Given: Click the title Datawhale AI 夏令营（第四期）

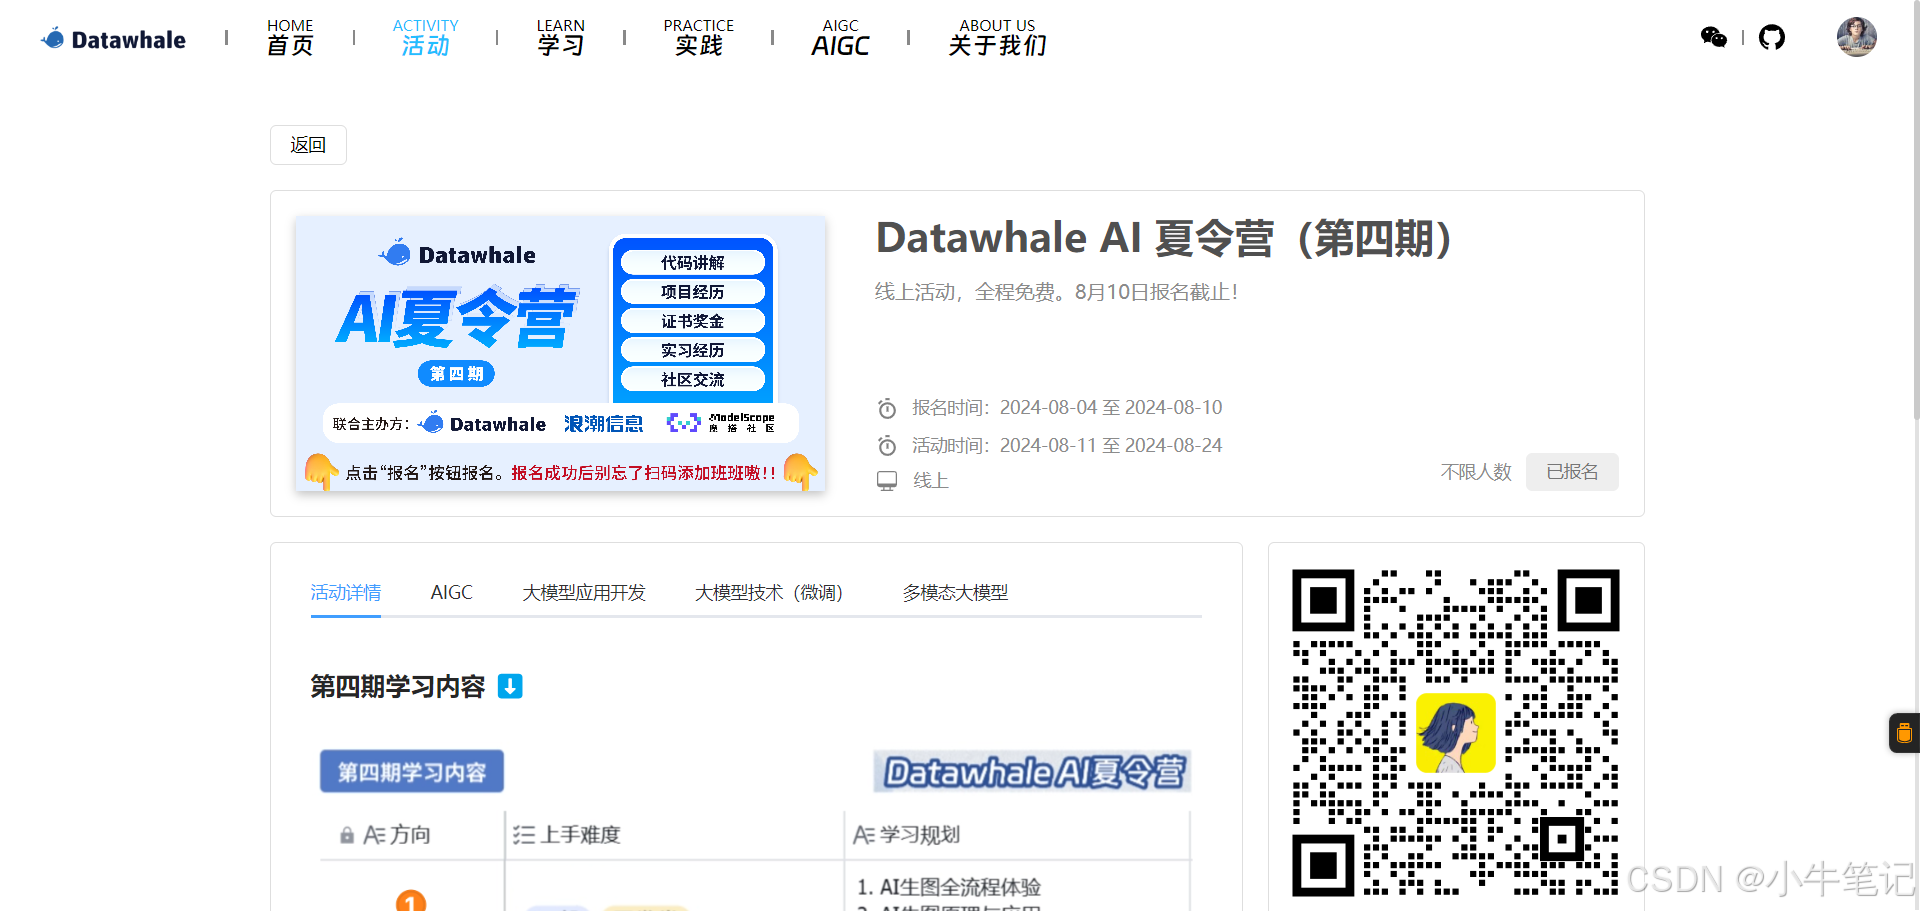Looking at the screenshot, I should (x=1164, y=239).
